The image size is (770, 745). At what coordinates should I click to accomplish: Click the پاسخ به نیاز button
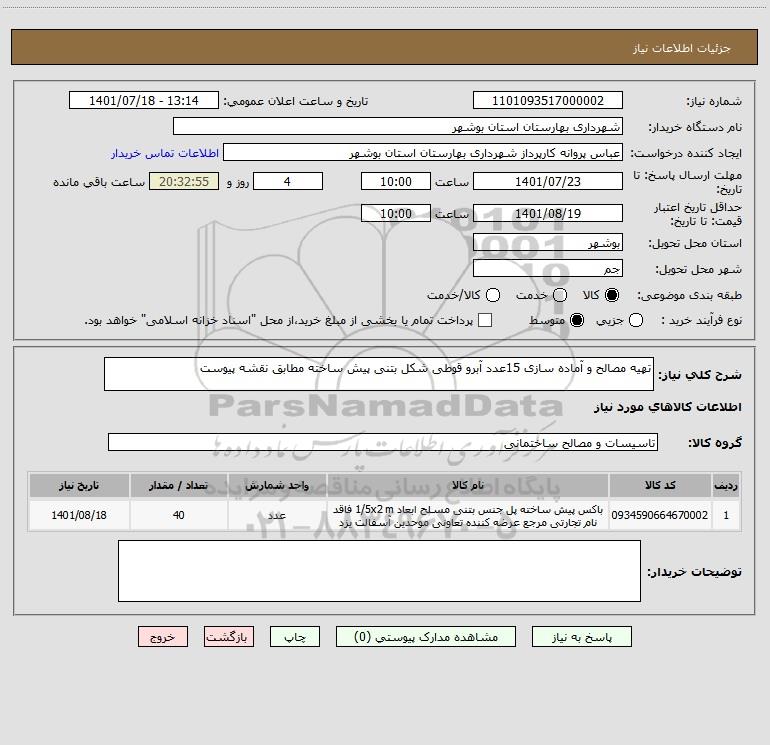pos(582,637)
